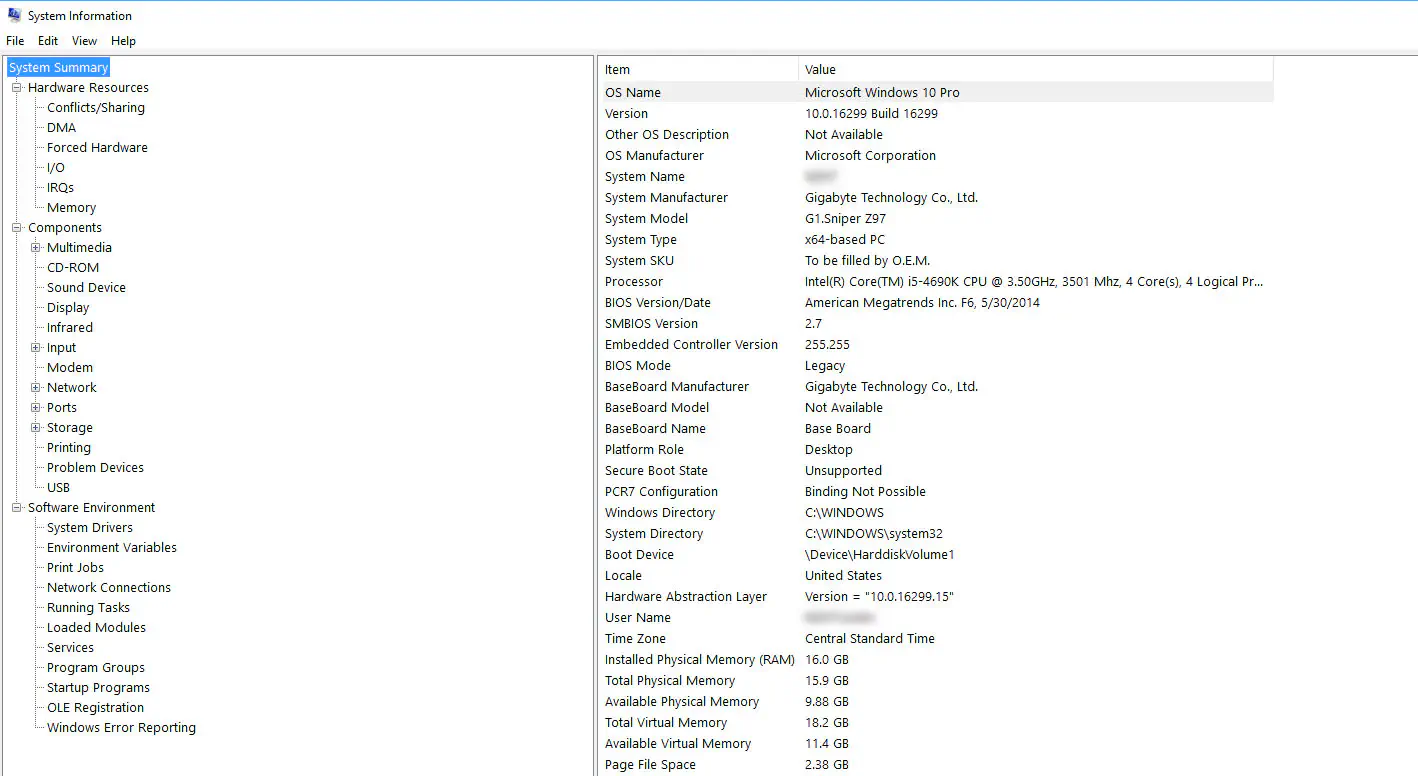Select the Modem component
The height and width of the screenshot is (776, 1418).
pyautogui.click(x=70, y=367)
